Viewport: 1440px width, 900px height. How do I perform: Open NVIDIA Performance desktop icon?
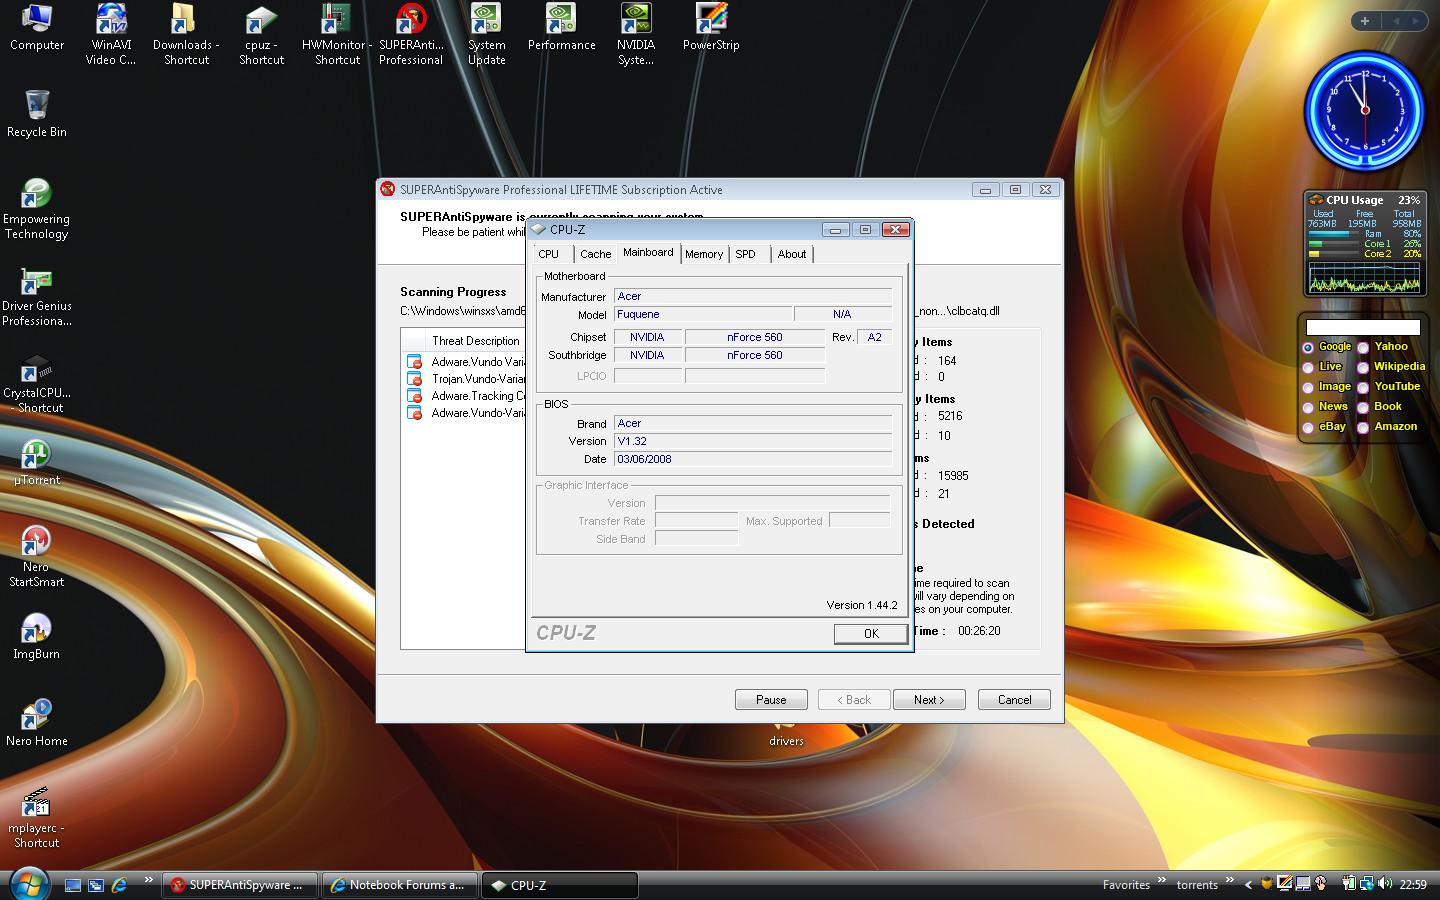click(561, 27)
